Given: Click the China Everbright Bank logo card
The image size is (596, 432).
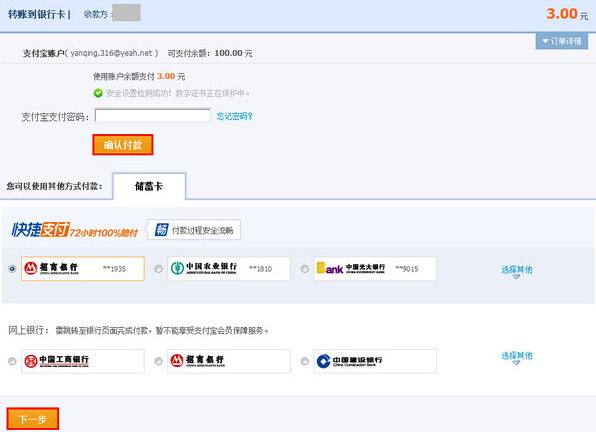Looking at the screenshot, I should [375, 269].
